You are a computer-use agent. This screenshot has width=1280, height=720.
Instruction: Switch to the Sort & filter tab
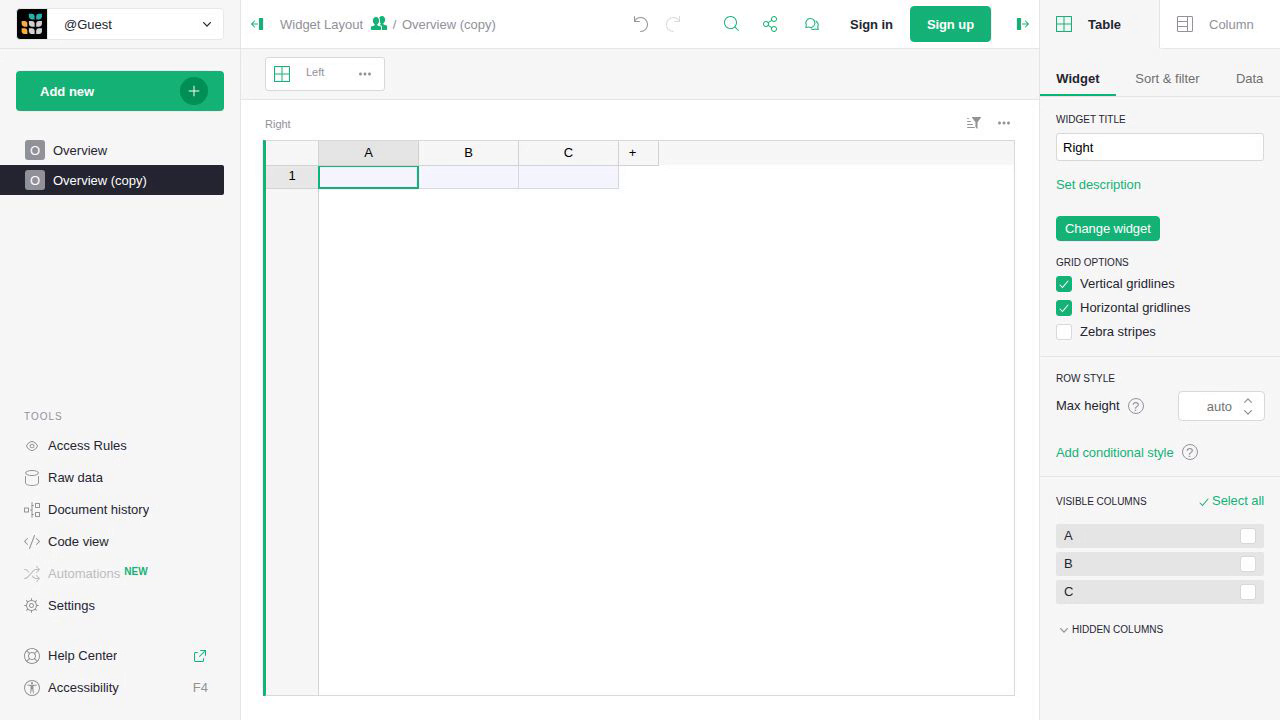[1167, 78]
